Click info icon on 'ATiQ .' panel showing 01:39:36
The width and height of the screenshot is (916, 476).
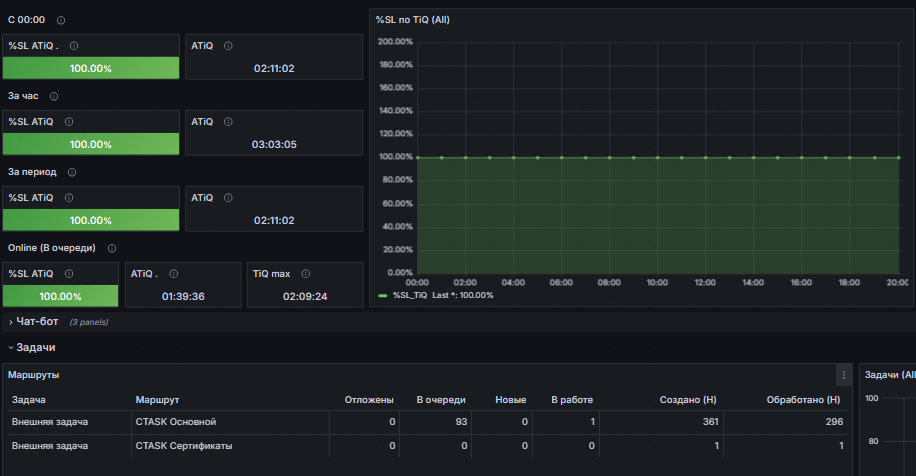pyautogui.click(x=174, y=274)
